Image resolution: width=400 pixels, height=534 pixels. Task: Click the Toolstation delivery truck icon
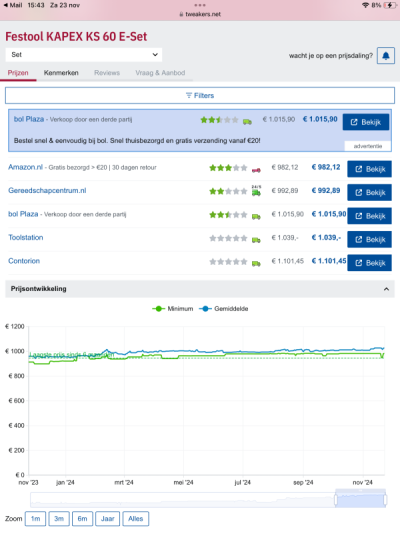pyautogui.click(x=256, y=240)
